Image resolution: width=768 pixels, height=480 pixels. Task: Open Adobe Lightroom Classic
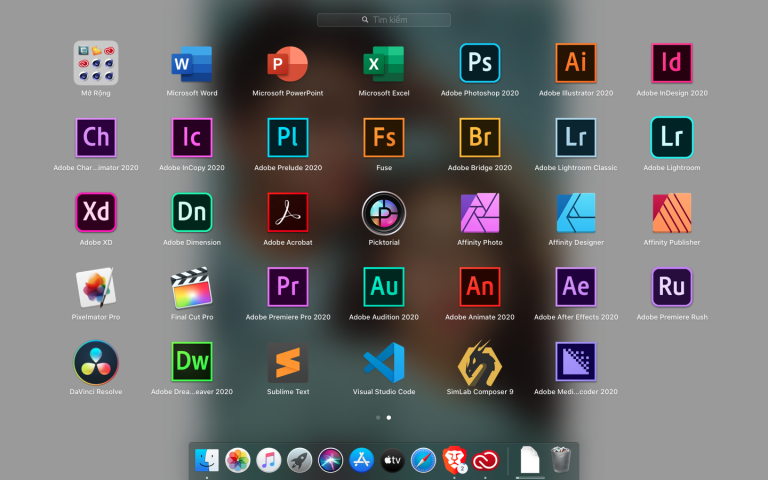576,138
